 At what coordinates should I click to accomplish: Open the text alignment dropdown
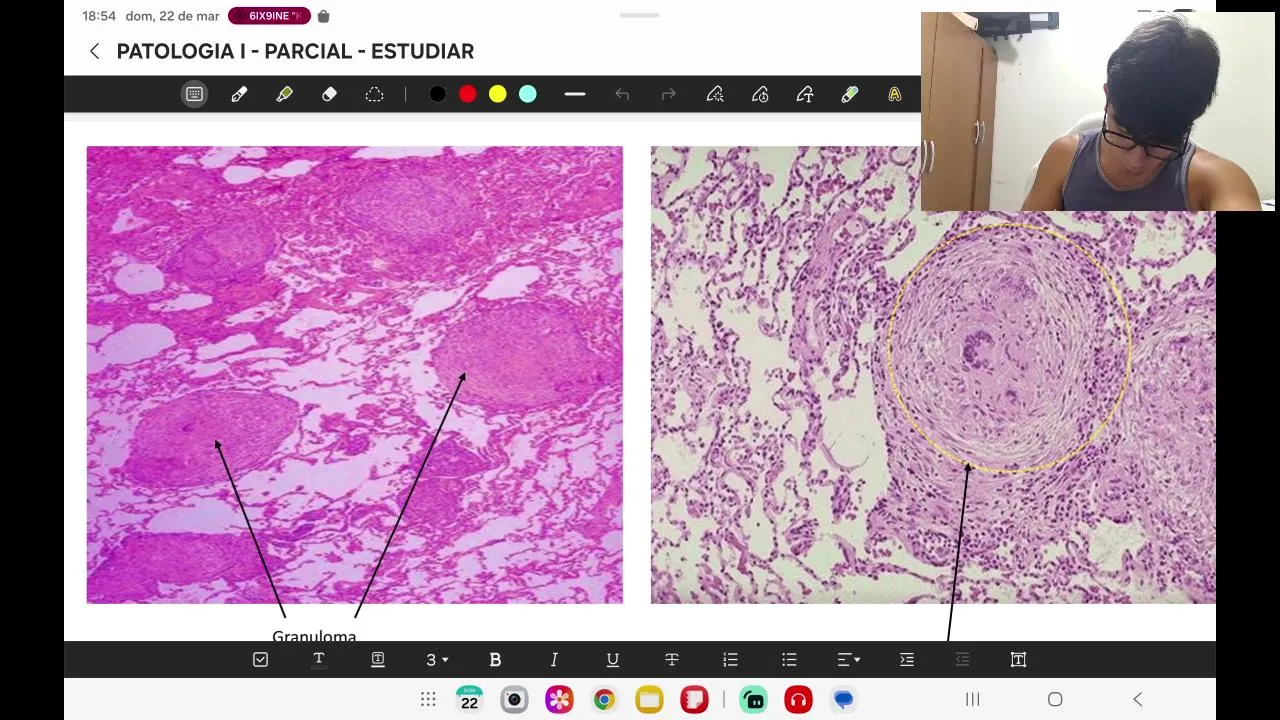[848, 659]
